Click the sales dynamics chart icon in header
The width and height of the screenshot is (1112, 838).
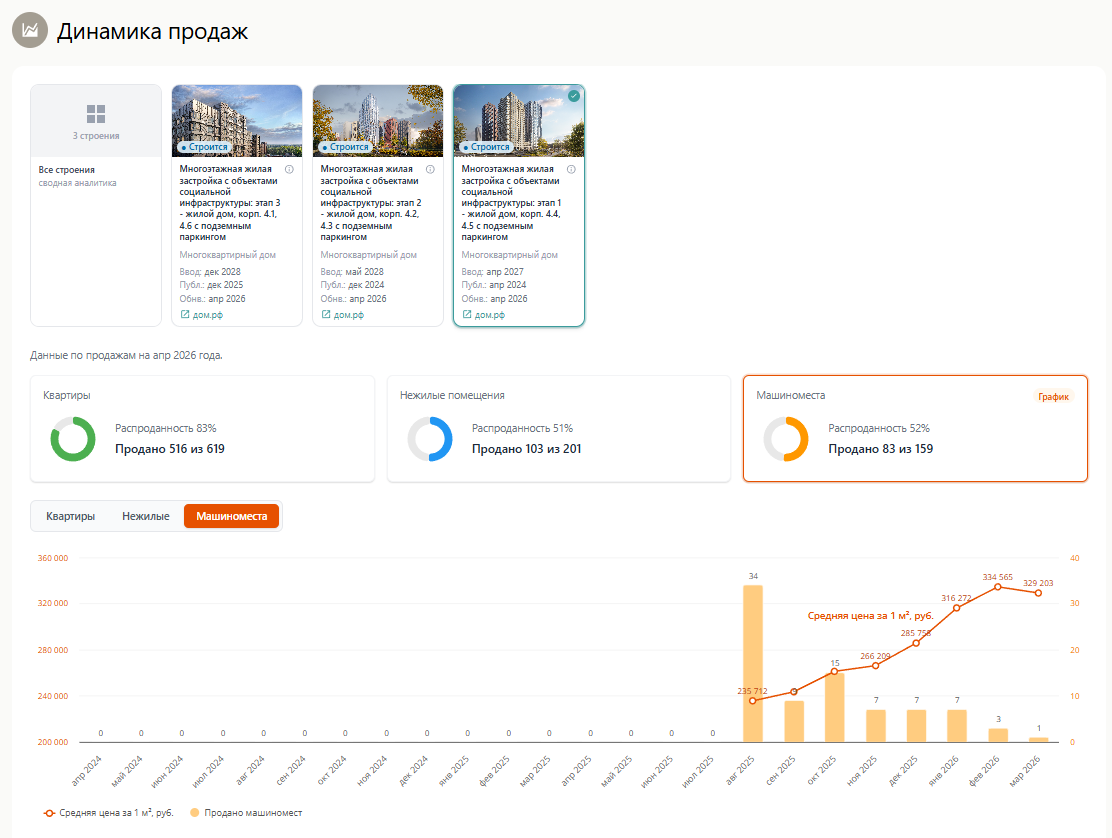[30, 31]
